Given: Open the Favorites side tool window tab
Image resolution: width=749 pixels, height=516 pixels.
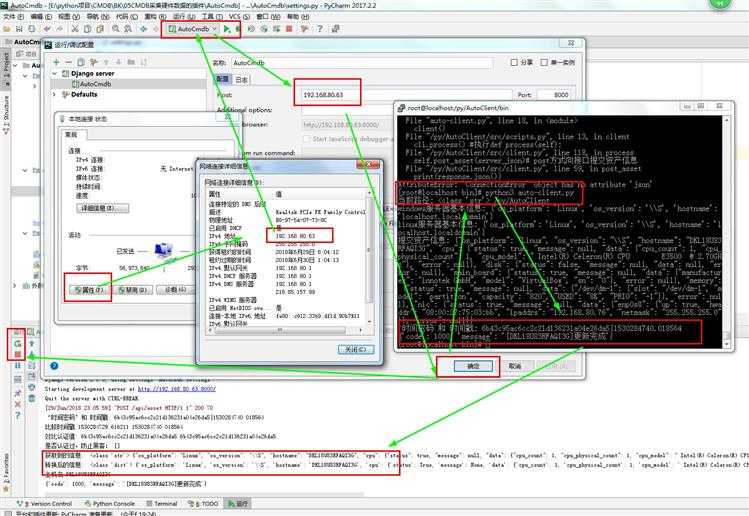Looking at the screenshot, I should coord(6,473).
